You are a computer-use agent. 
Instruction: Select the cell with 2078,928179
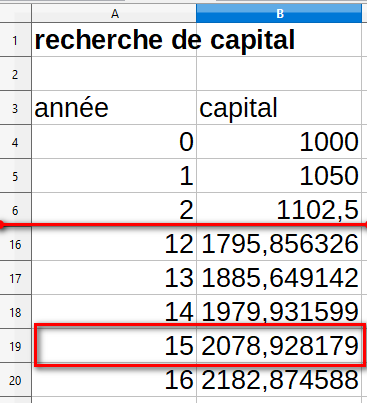(279, 346)
